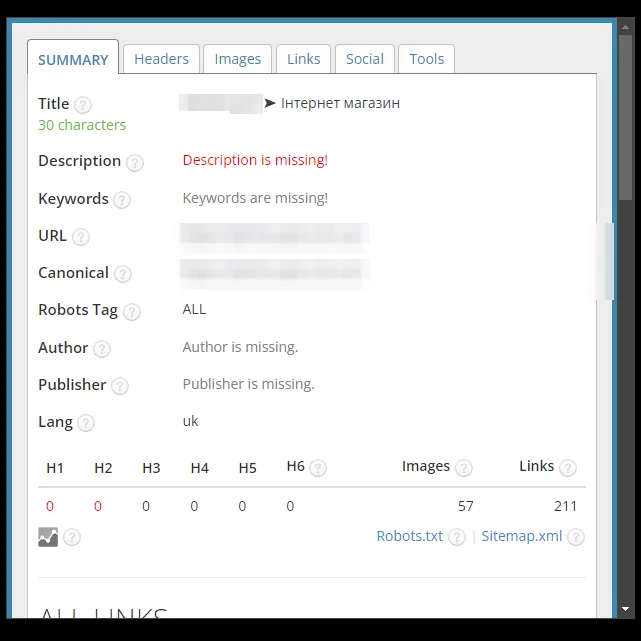Click the '30 characters' title length text
The width and height of the screenshot is (641, 641).
(x=82, y=125)
